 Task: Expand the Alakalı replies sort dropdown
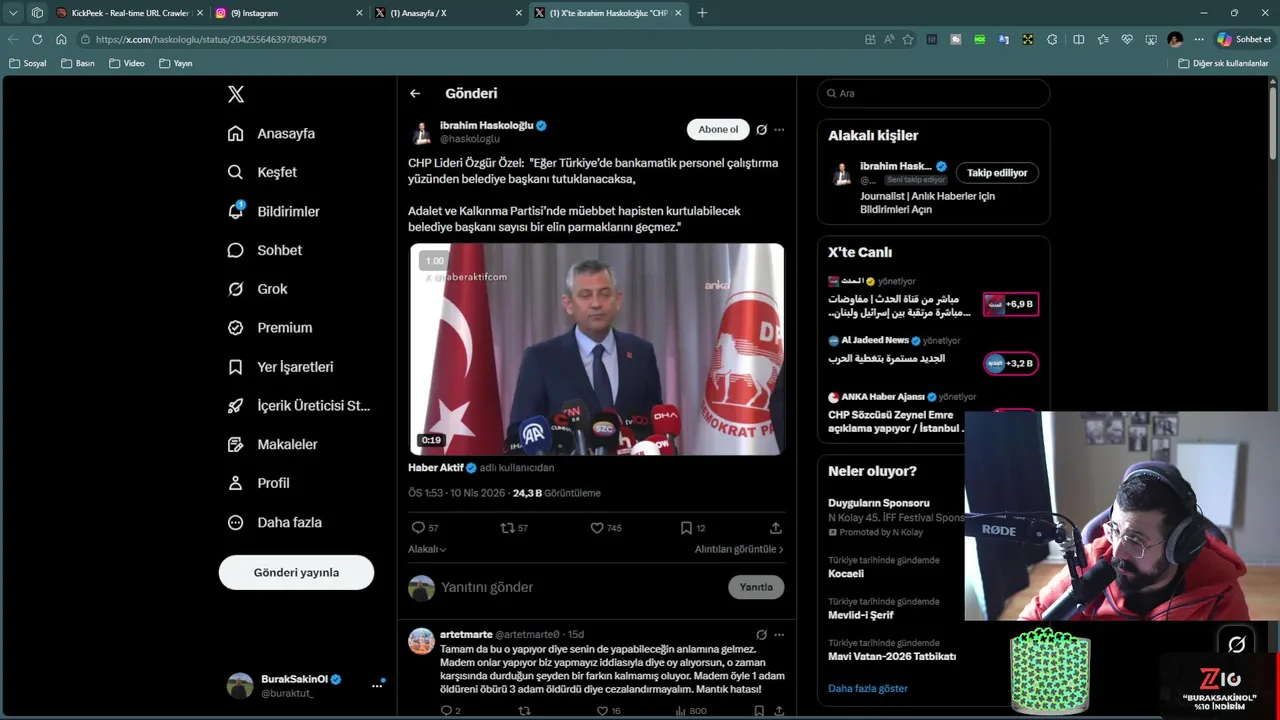tap(427, 549)
